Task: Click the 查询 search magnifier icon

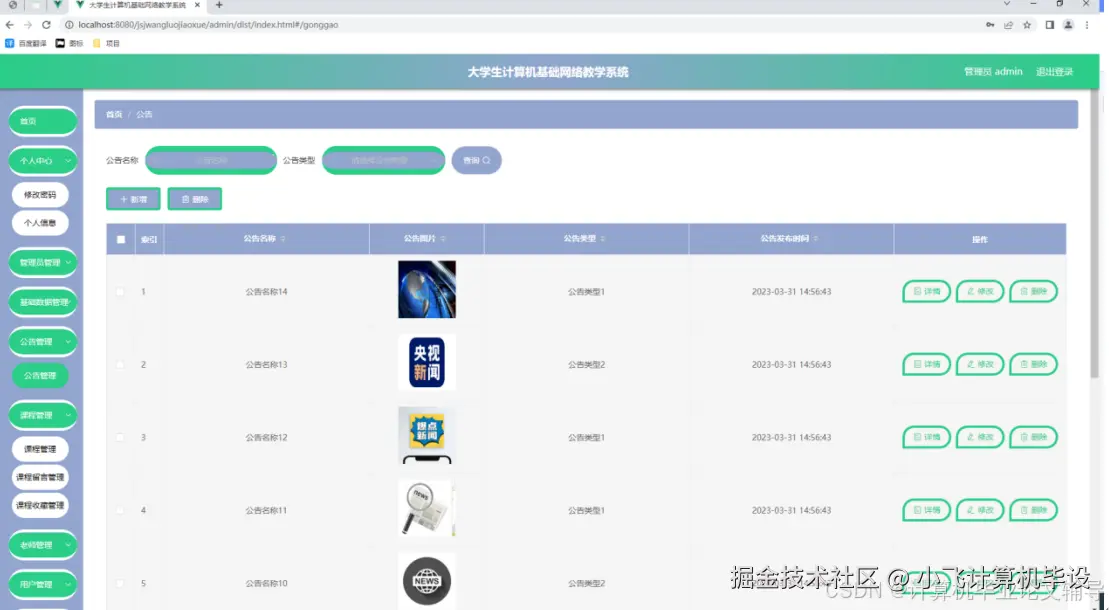Action: (x=486, y=160)
